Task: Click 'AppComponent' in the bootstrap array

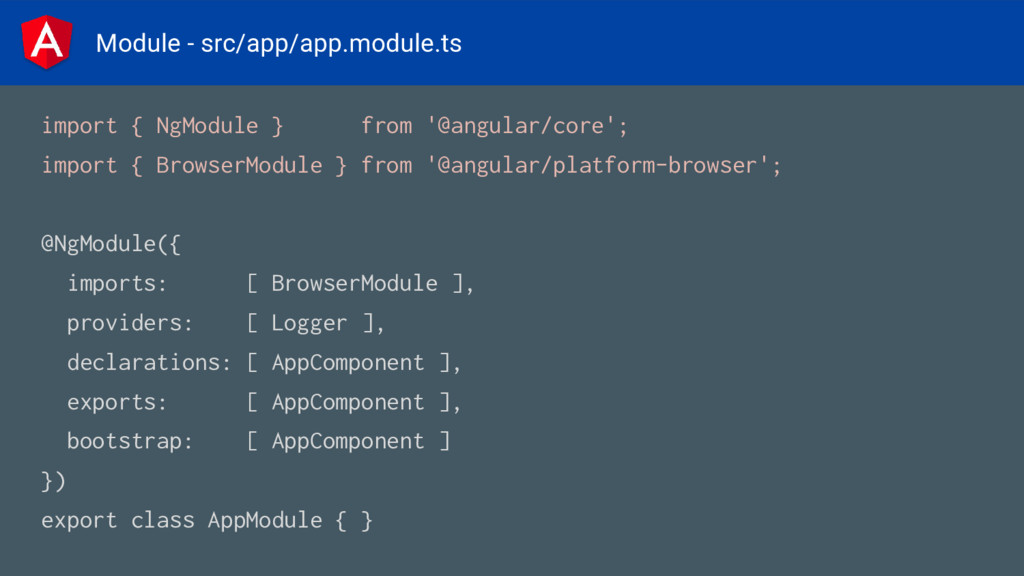Action: click(x=348, y=441)
